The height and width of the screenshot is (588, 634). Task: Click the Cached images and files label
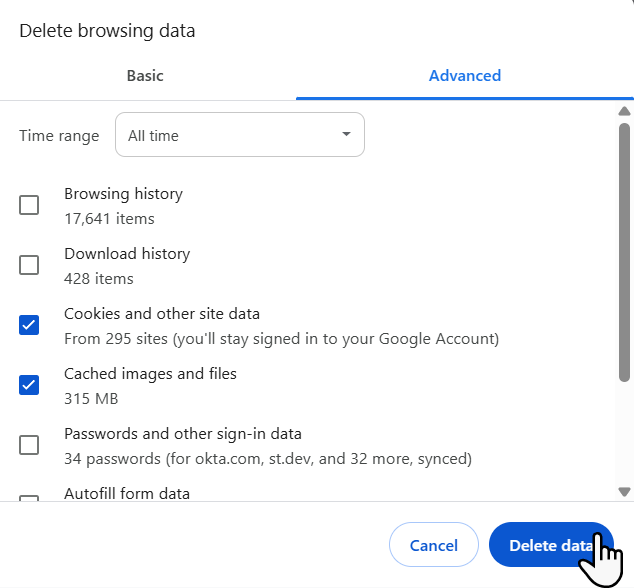[x=150, y=374]
